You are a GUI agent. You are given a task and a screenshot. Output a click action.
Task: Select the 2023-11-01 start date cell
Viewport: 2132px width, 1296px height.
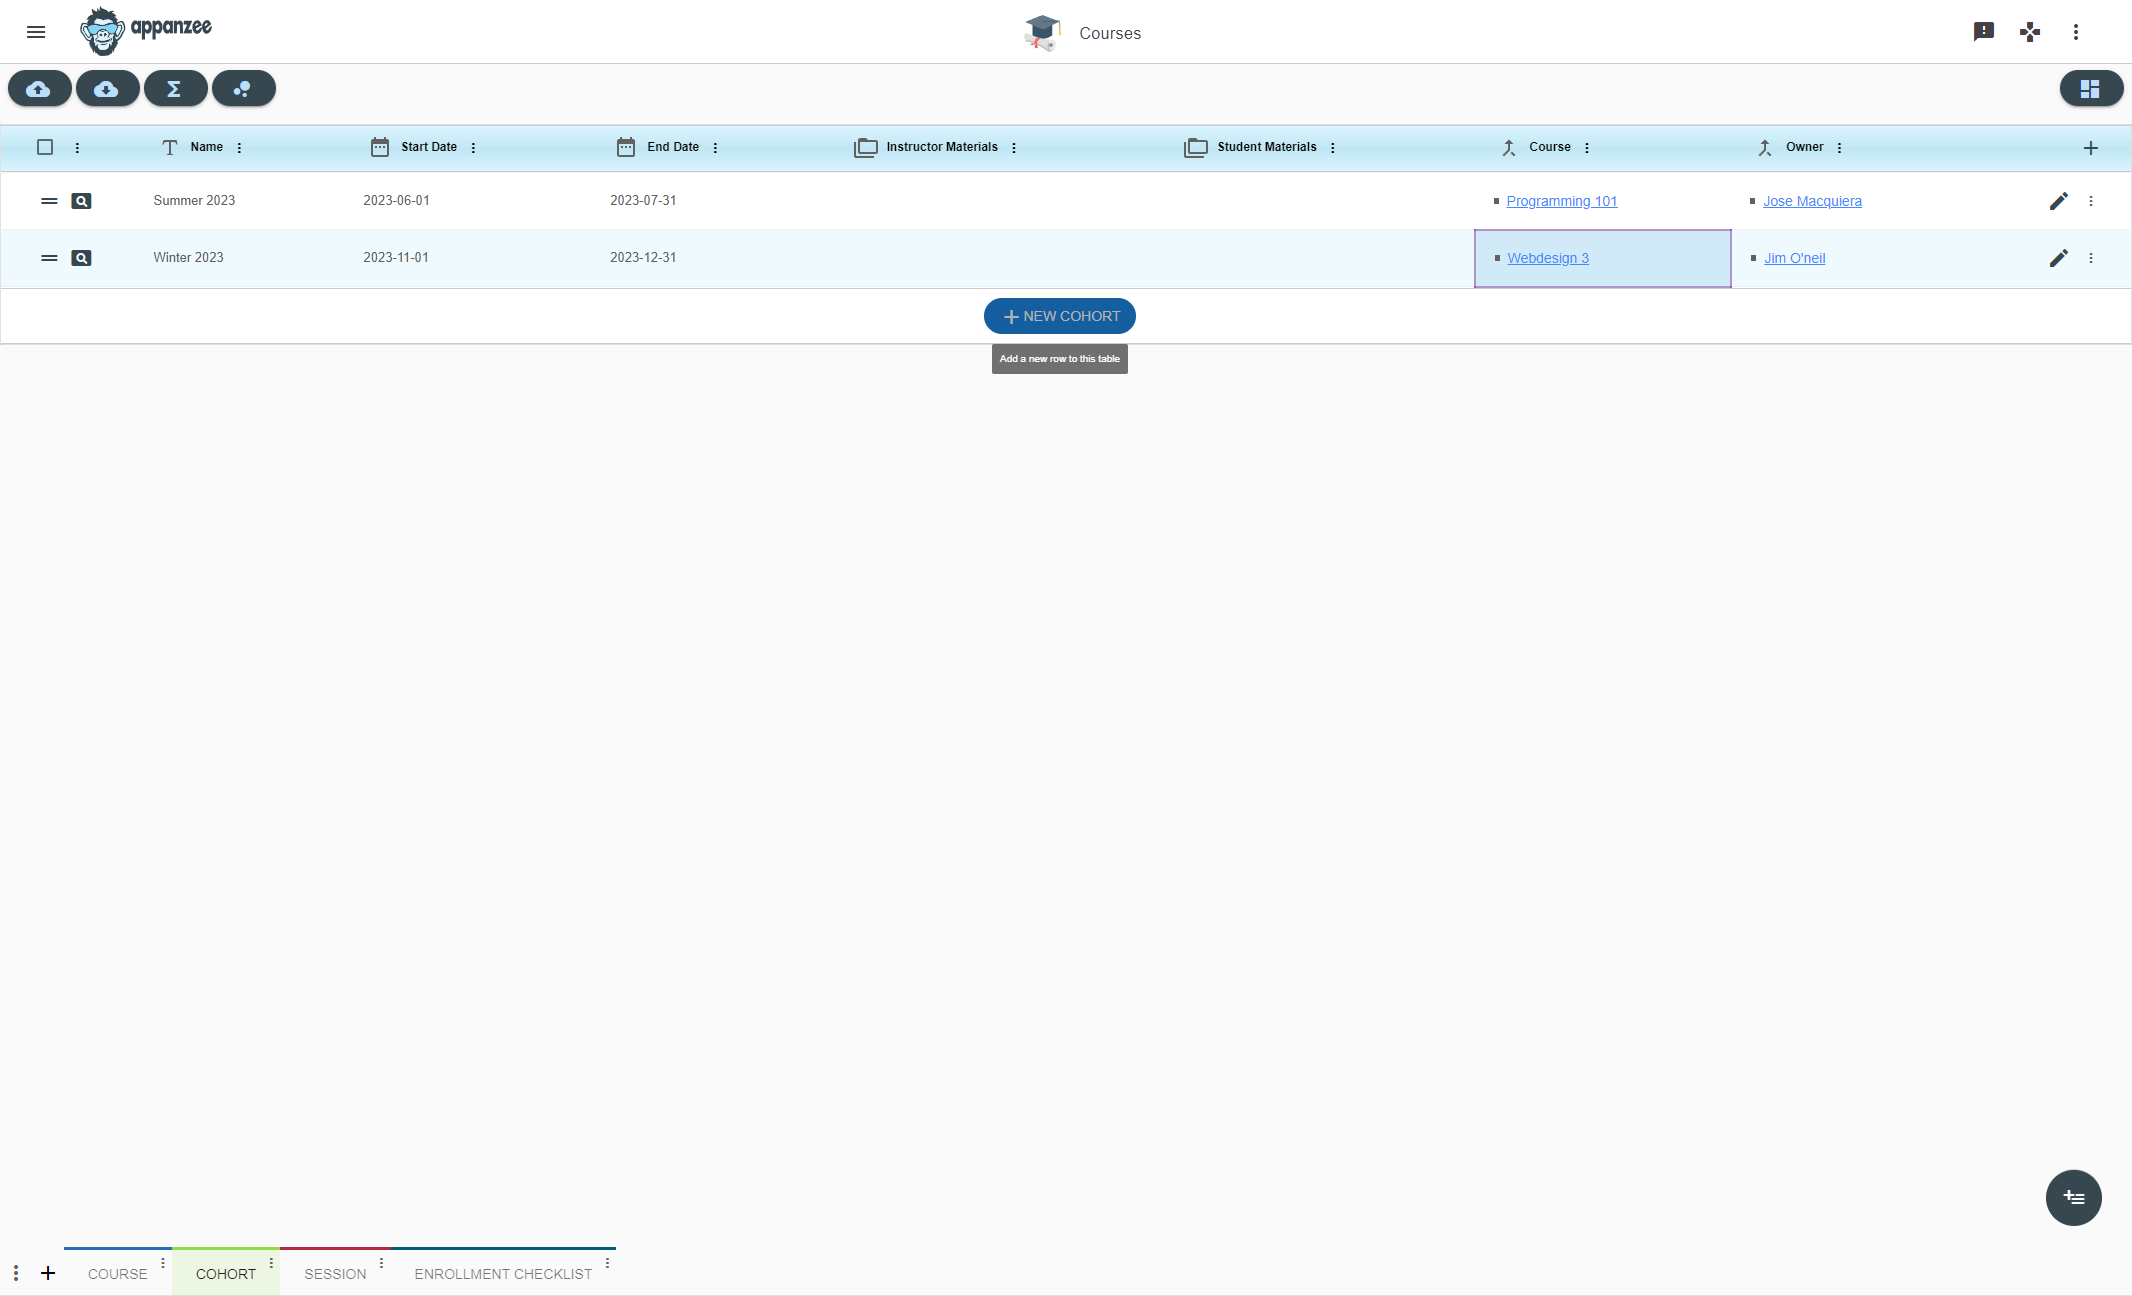pyautogui.click(x=396, y=258)
